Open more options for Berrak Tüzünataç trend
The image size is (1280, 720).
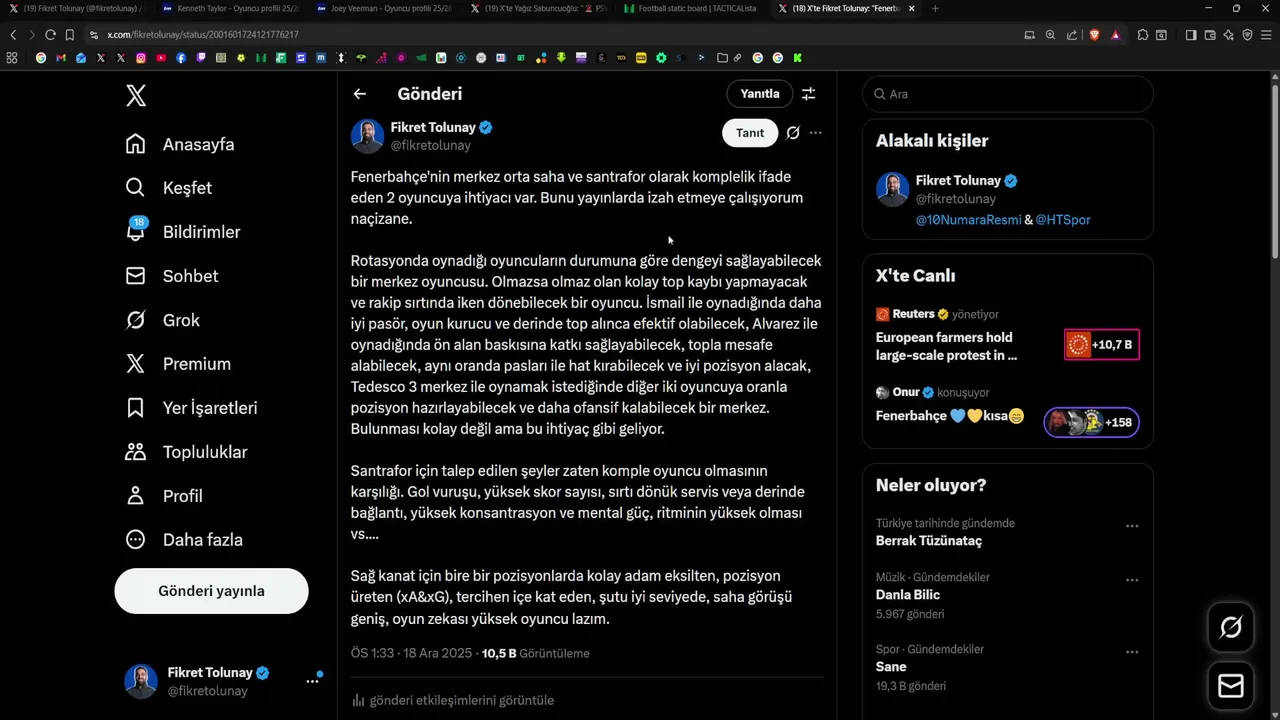pos(1132,525)
